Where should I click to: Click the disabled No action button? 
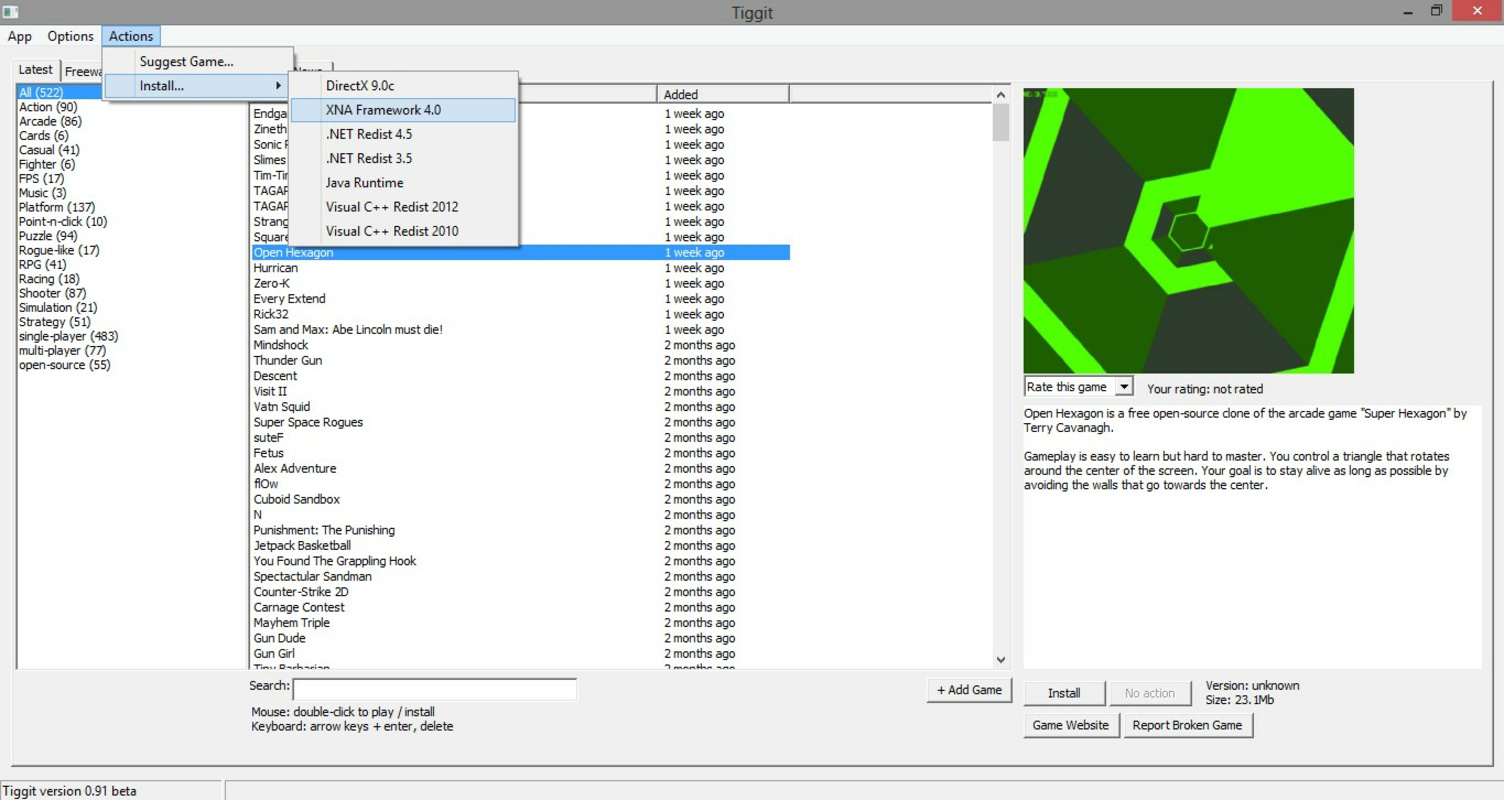point(1150,693)
